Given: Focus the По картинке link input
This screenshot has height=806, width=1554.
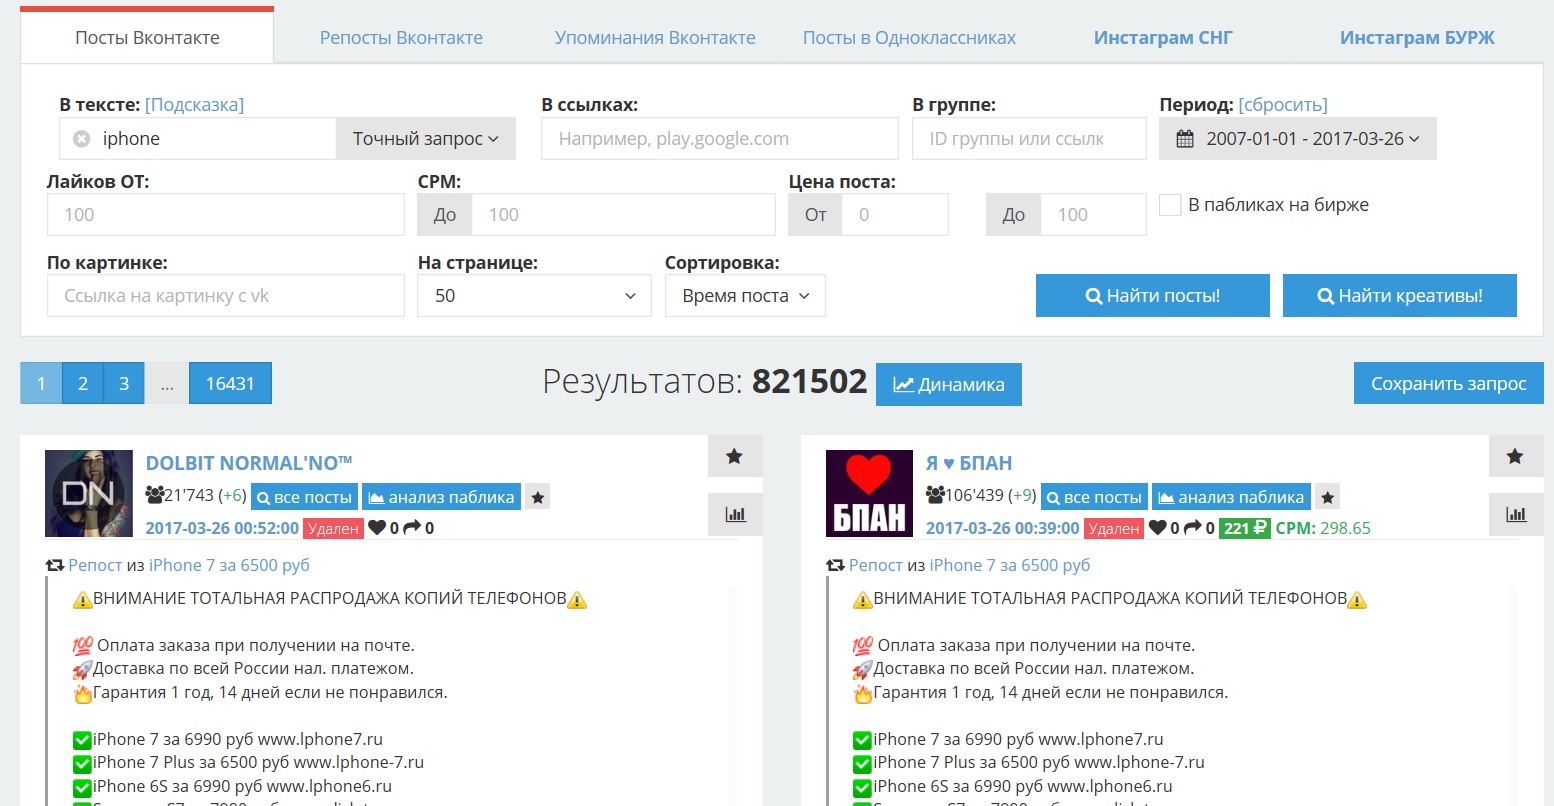Looking at the screenshot, I should pyautogui.click(x=226, y=296).
